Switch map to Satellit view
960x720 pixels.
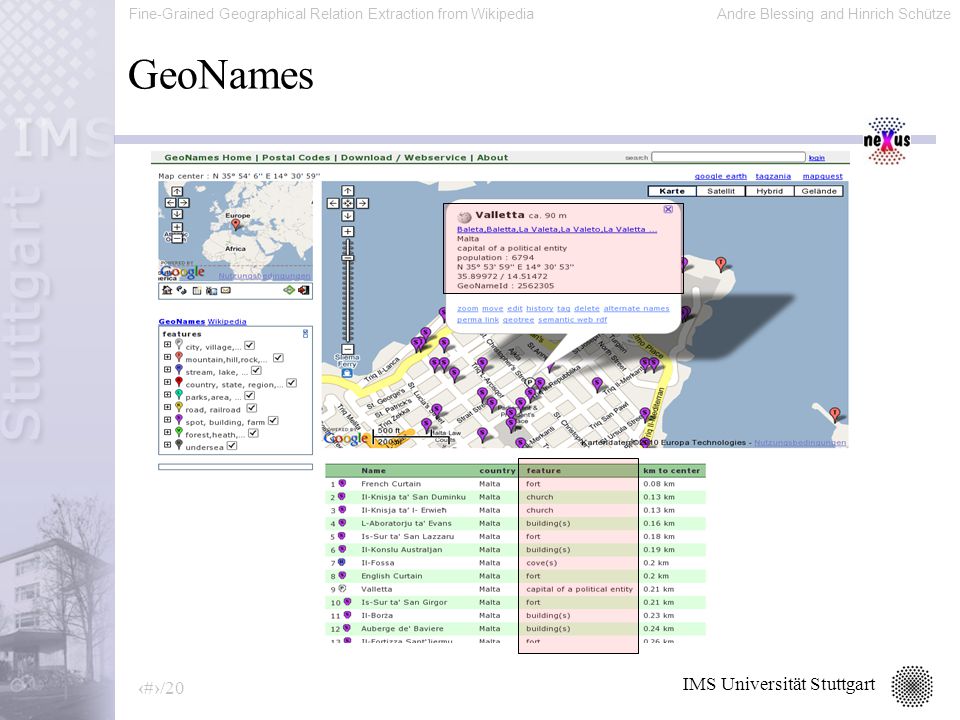tap(721, 191)
